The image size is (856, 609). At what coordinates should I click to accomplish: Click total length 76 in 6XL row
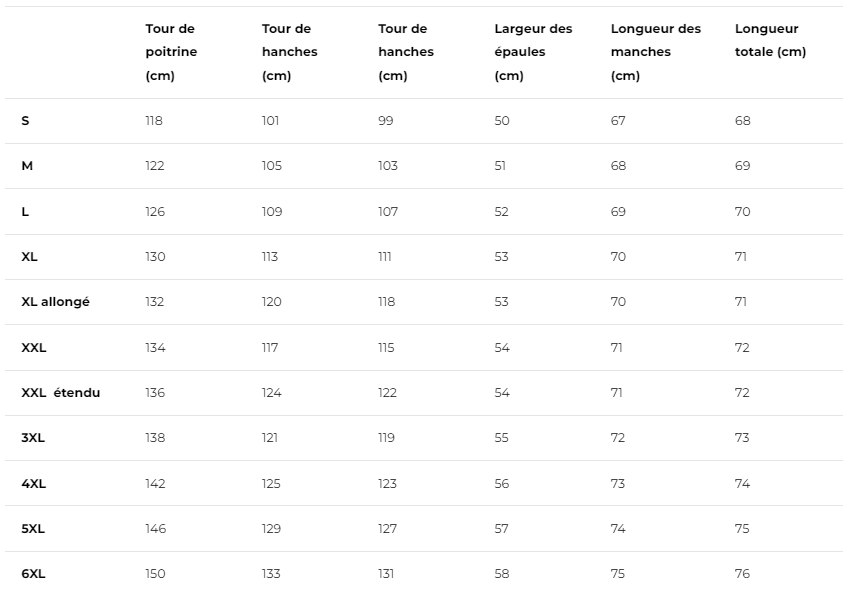pos(742,574)
